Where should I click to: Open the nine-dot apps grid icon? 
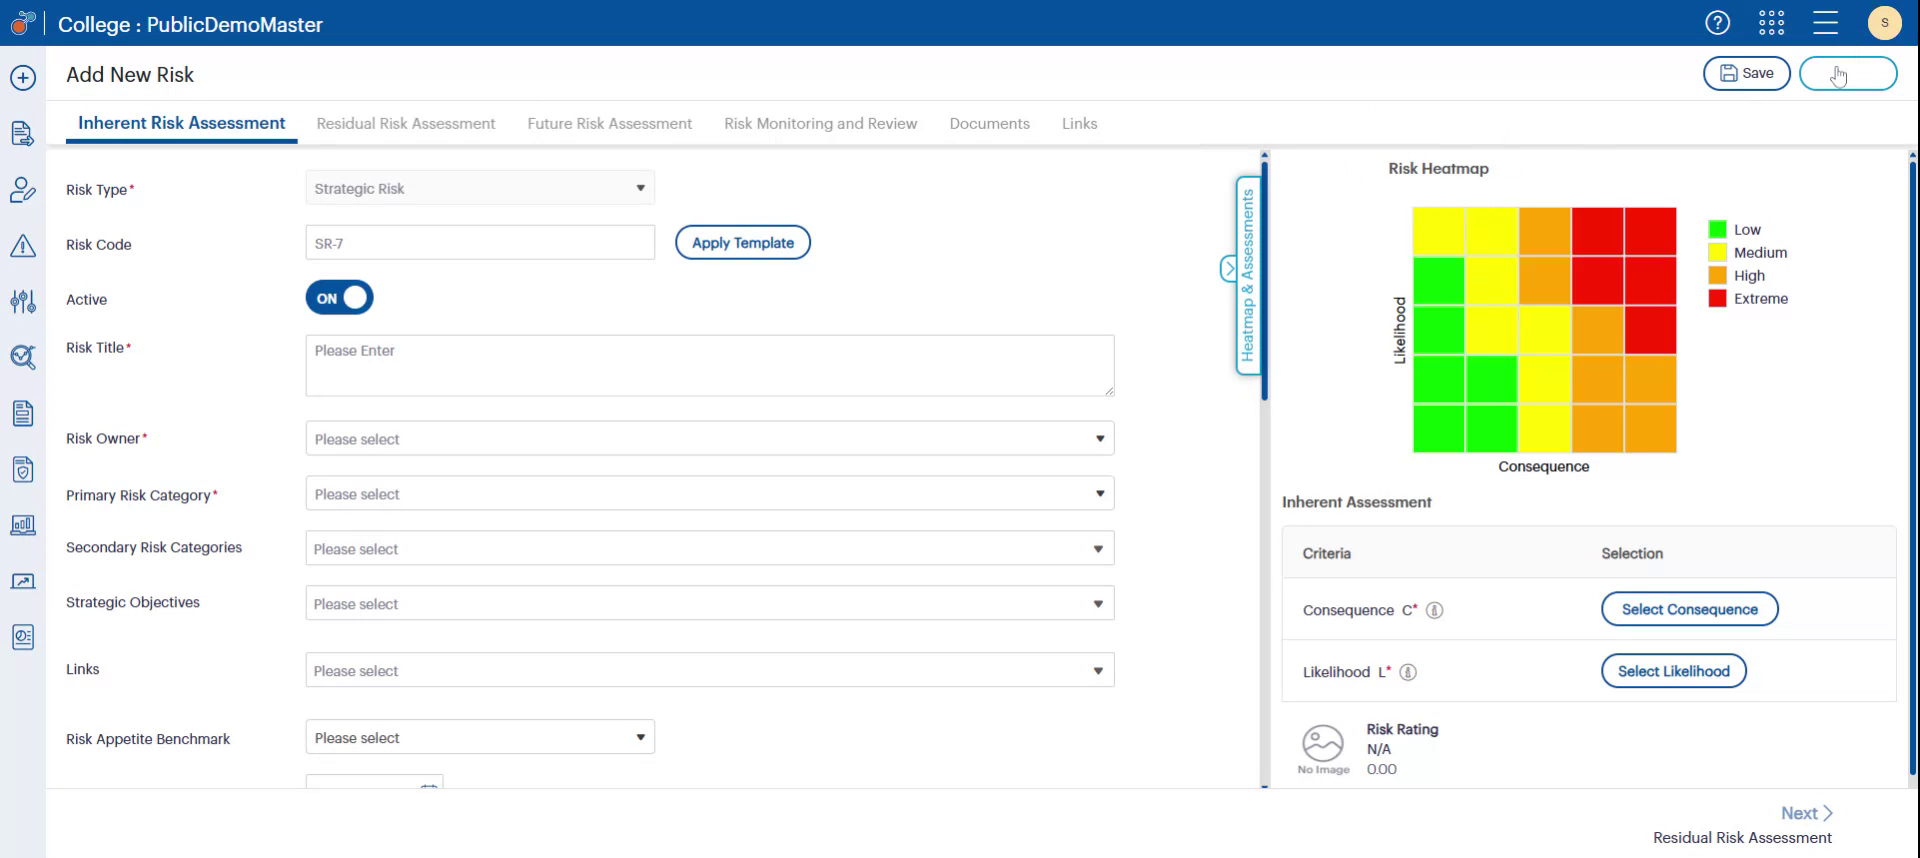1771,23
